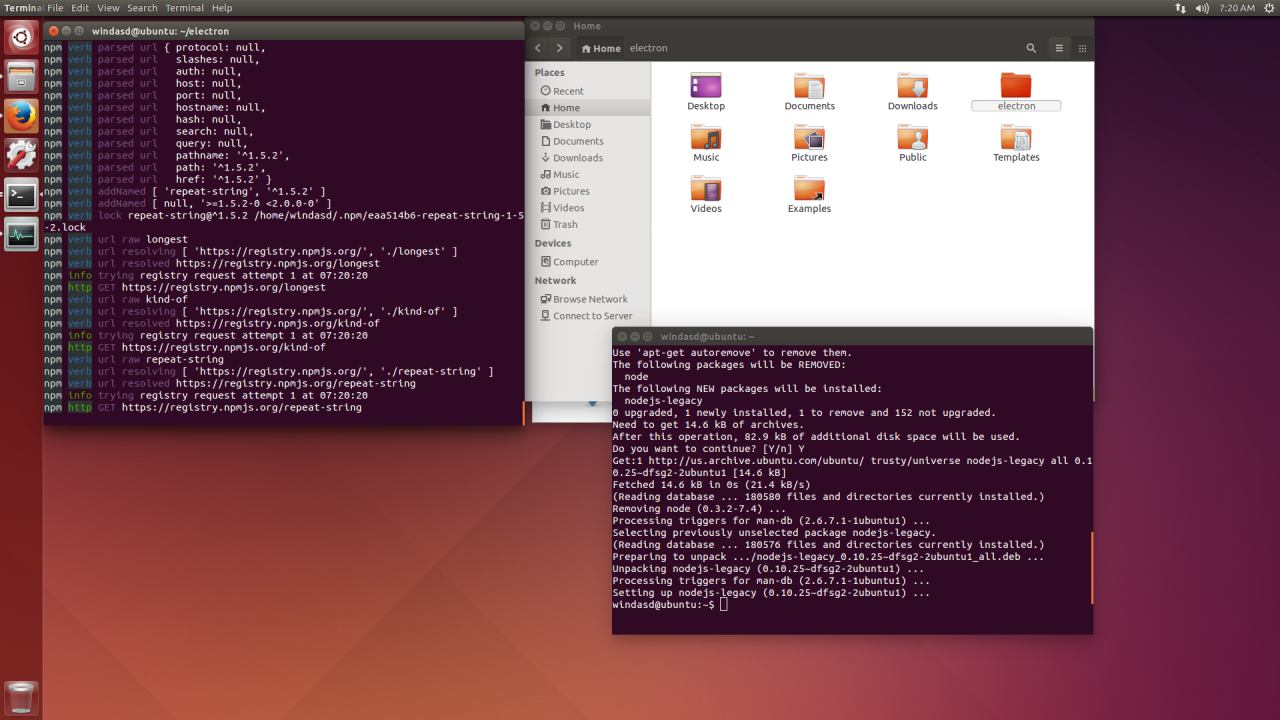Click the Files search icon
The image size is (1280, 720).
(1031, 48)
